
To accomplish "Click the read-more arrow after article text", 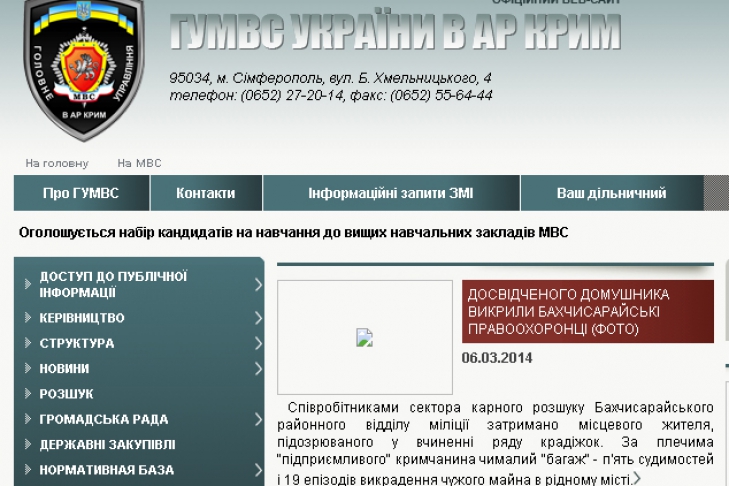I will coord(637,478).
